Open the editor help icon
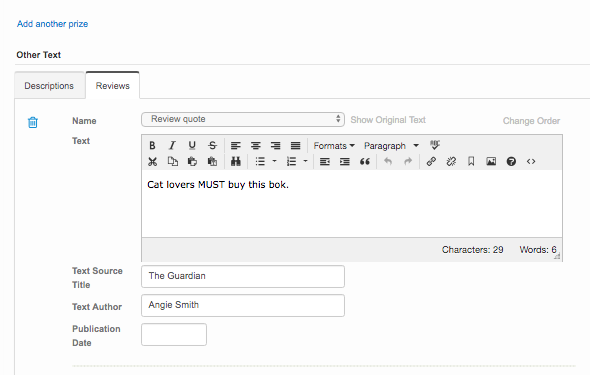 pyautogui.click(x=511, y=161)
